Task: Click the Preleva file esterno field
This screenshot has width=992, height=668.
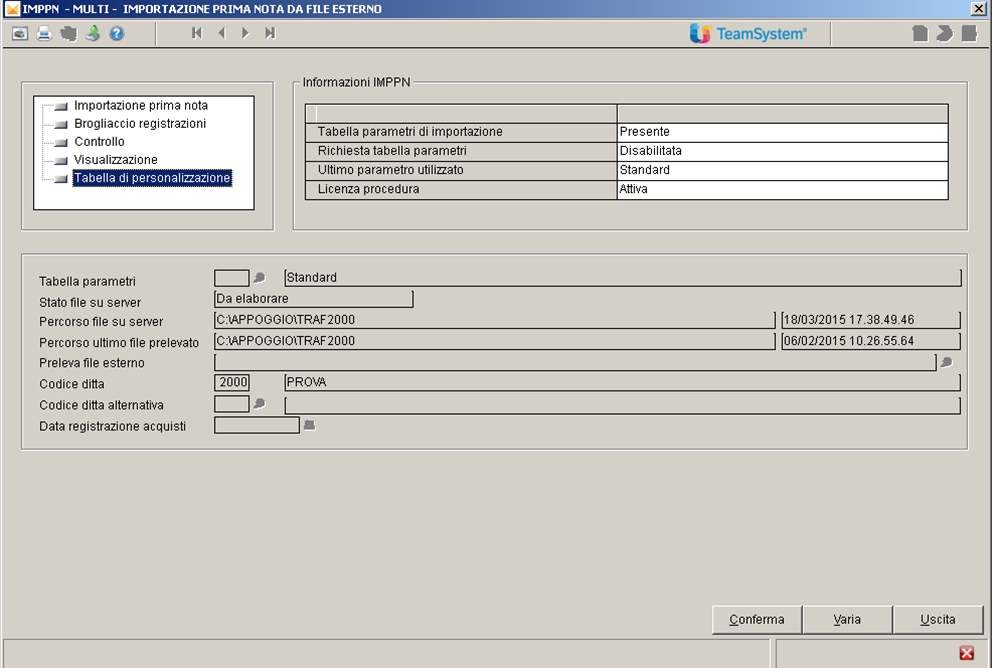Action: coord(575,362)
